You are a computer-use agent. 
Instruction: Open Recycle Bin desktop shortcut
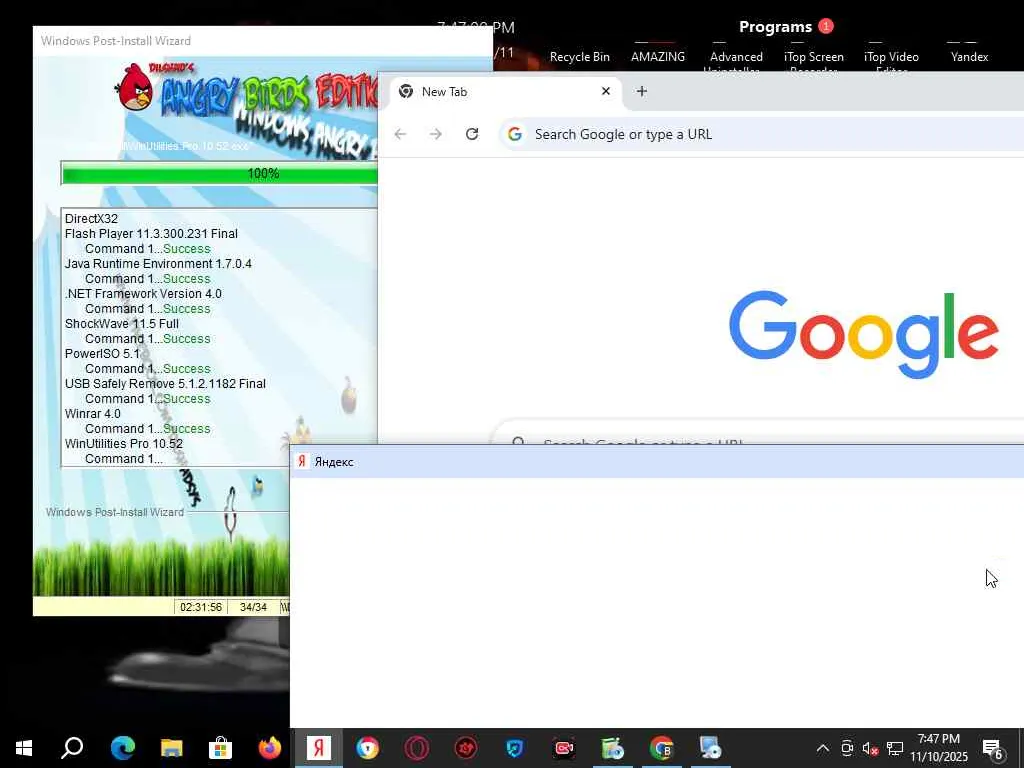pyautogui.click(x=579, y=57)
